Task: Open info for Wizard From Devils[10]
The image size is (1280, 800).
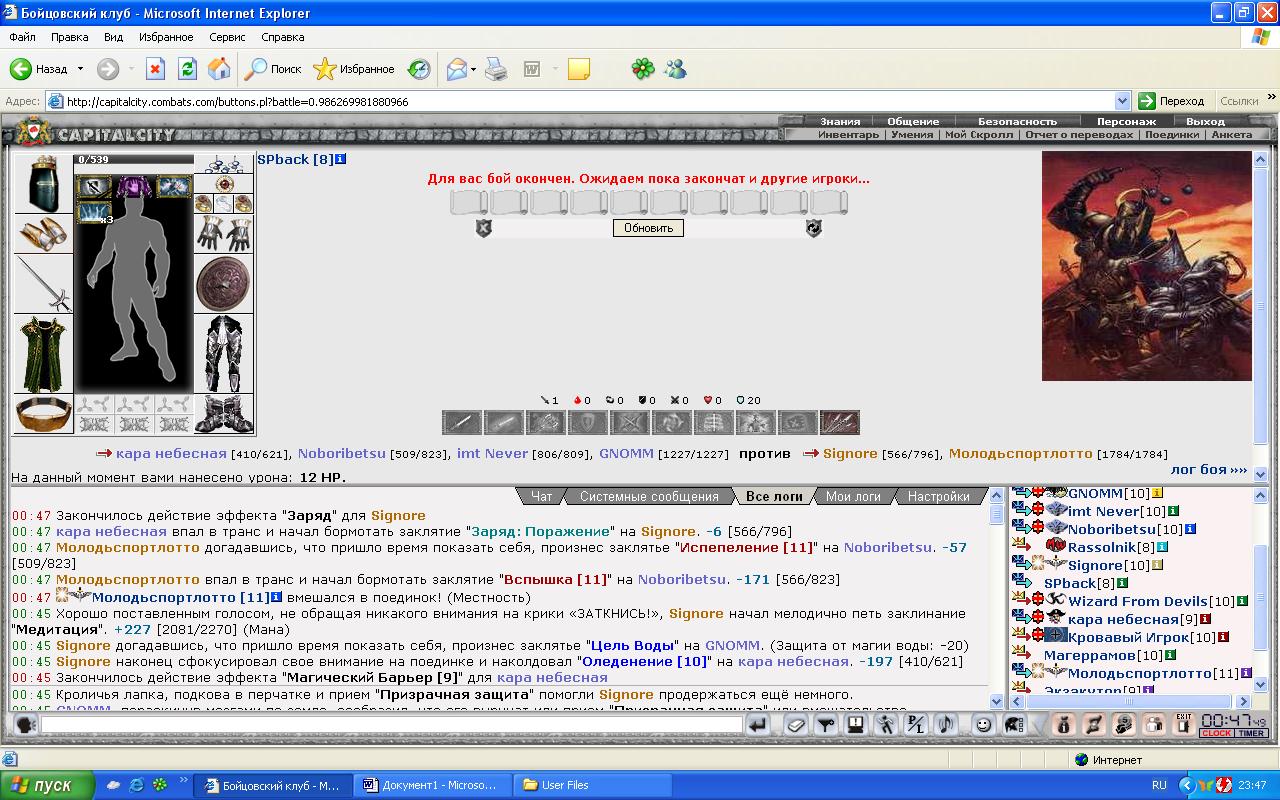Action: [x=1243, y=601]
